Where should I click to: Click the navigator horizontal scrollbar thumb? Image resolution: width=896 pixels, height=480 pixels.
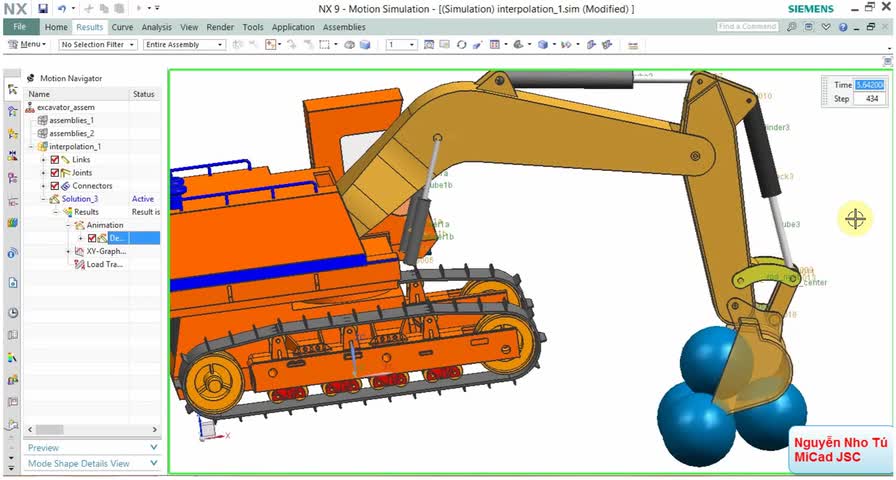[x=50, y=429]
